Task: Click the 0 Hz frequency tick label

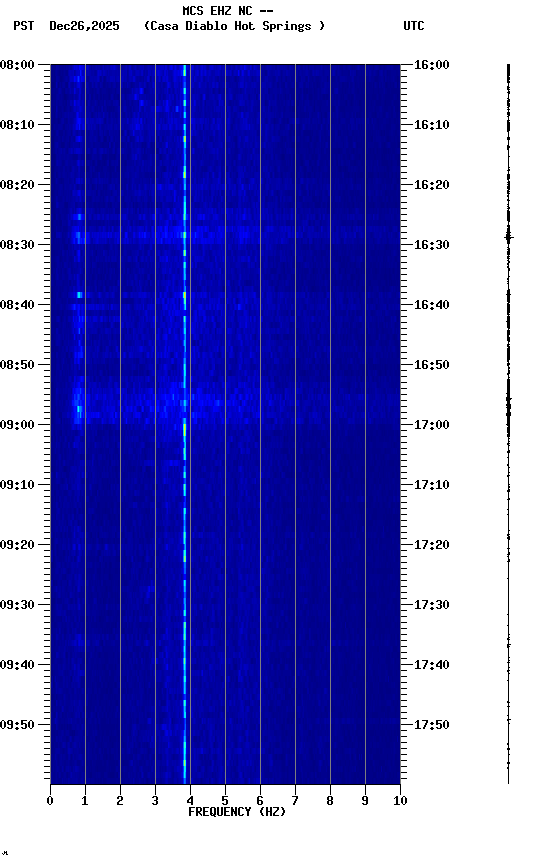Action: [x=50, y=801]
